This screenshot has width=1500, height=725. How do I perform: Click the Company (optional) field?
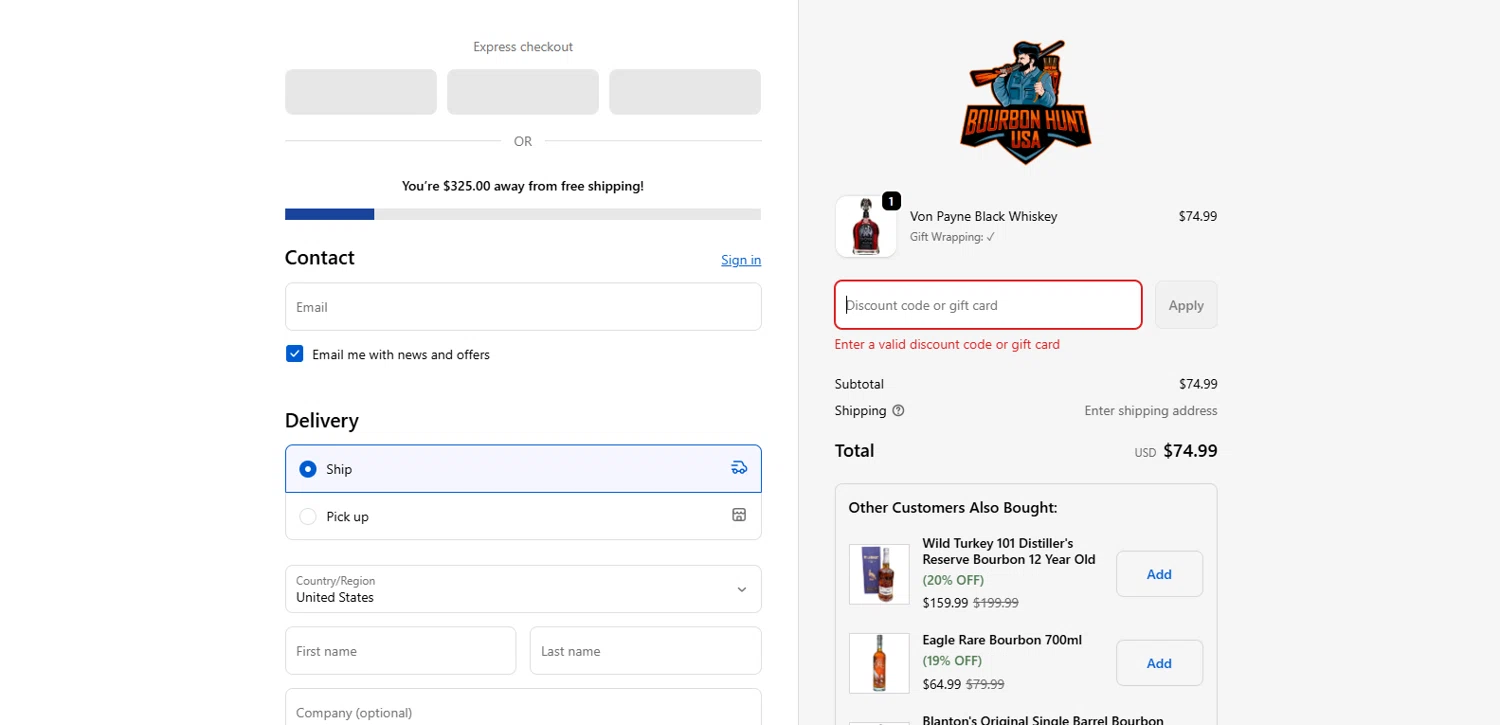[523, 707]
